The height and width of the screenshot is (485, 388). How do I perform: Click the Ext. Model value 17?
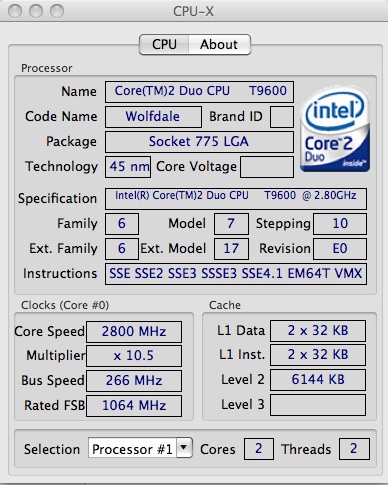click(x=231, y=249)
